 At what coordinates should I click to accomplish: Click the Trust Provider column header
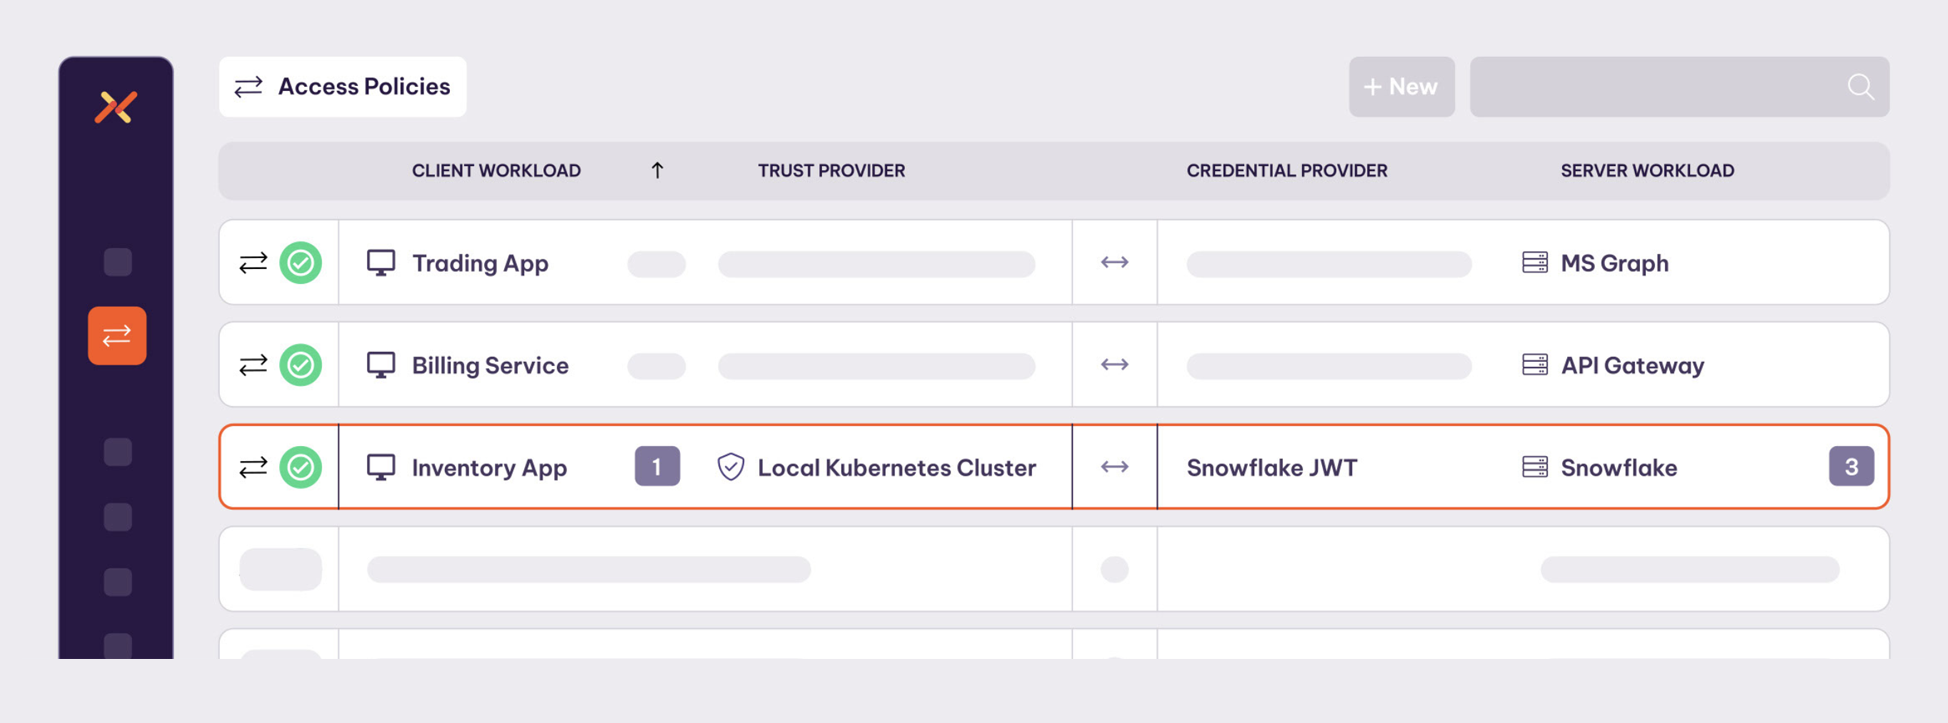click(x=831, y=171)
